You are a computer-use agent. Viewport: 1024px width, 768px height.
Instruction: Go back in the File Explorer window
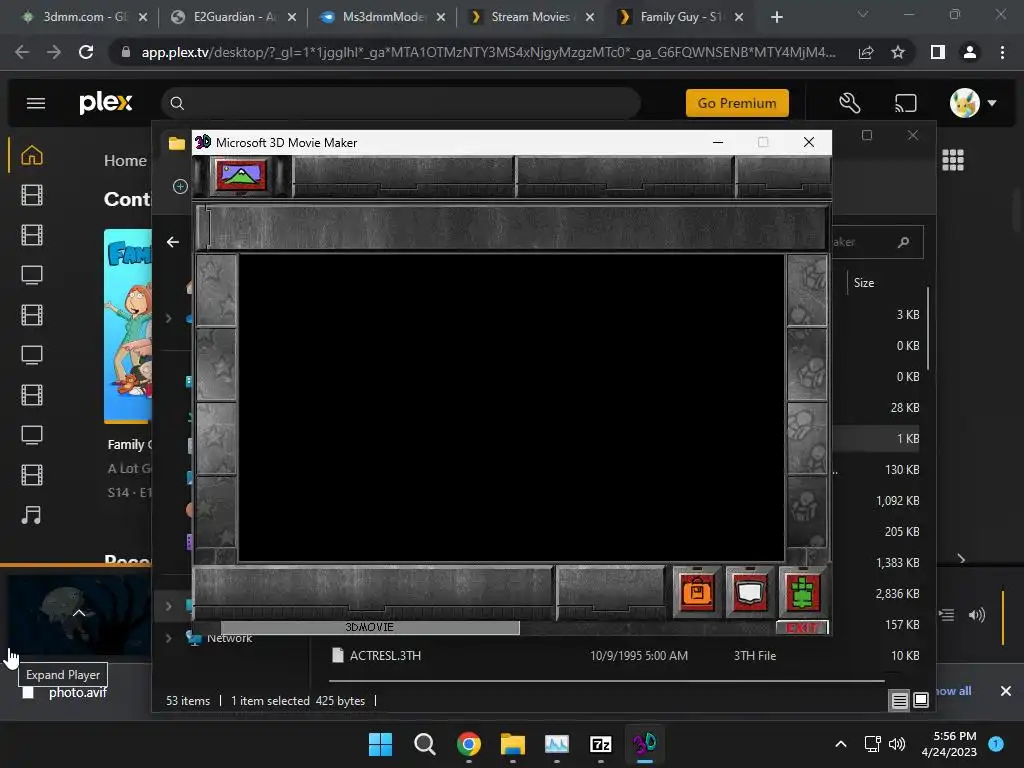pyautogui.click(x=172, y=242)
